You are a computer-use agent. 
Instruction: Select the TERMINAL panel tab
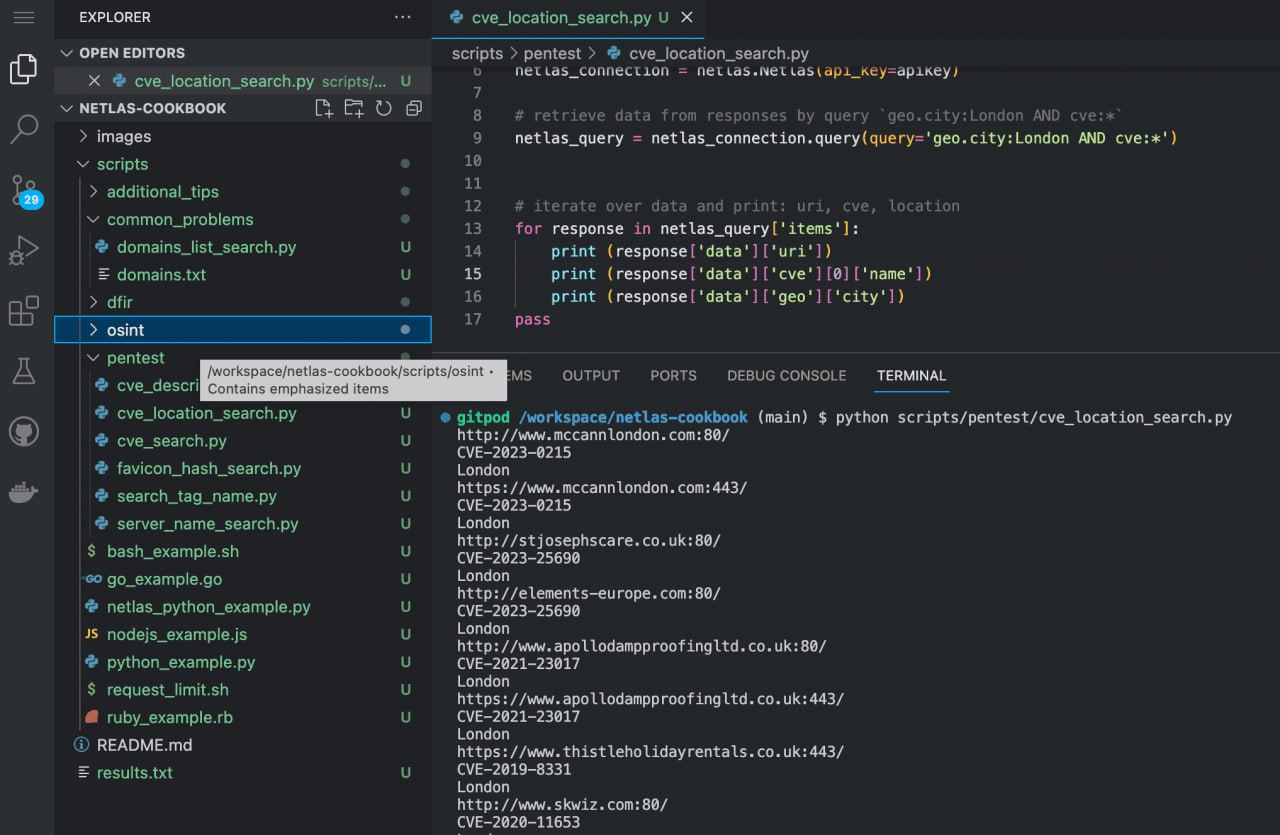[x=911, y=376]
